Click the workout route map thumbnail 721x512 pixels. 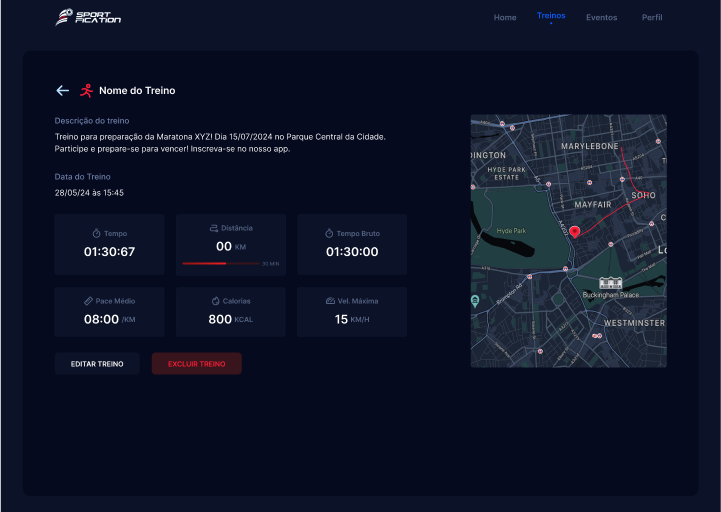[568, 241]
